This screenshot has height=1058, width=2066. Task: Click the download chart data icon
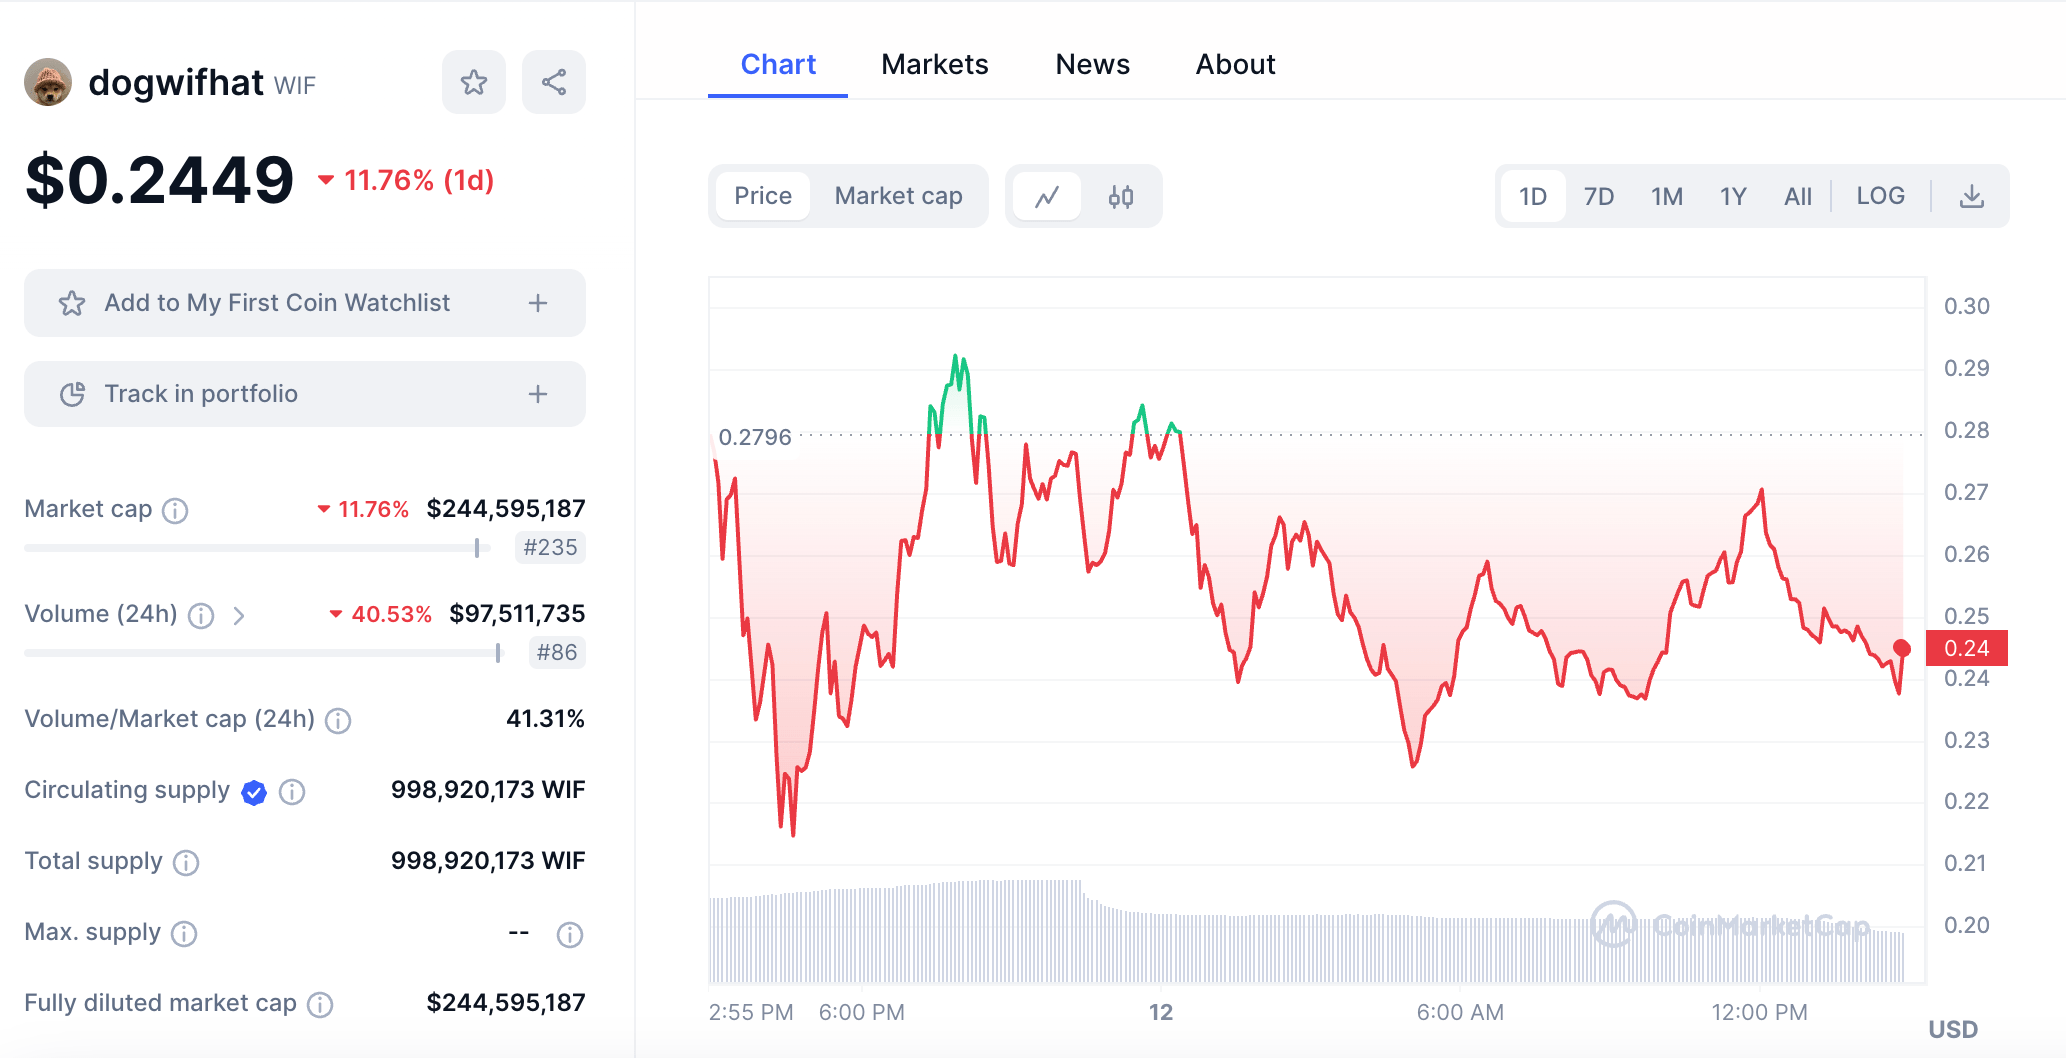[1972, 196]
